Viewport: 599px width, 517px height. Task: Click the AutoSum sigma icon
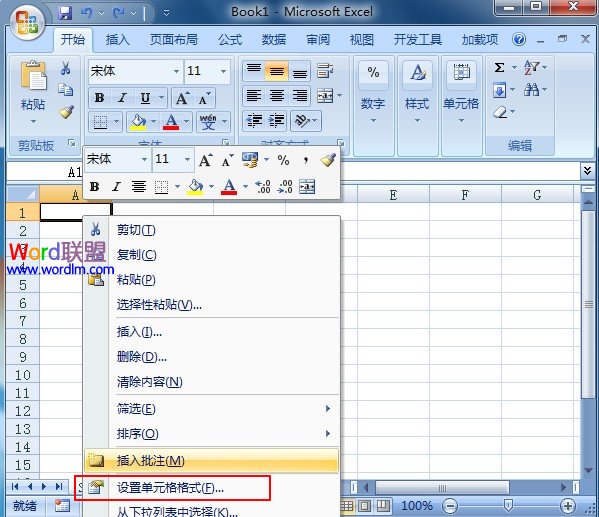pyautogui.click(x=499, y=68)
